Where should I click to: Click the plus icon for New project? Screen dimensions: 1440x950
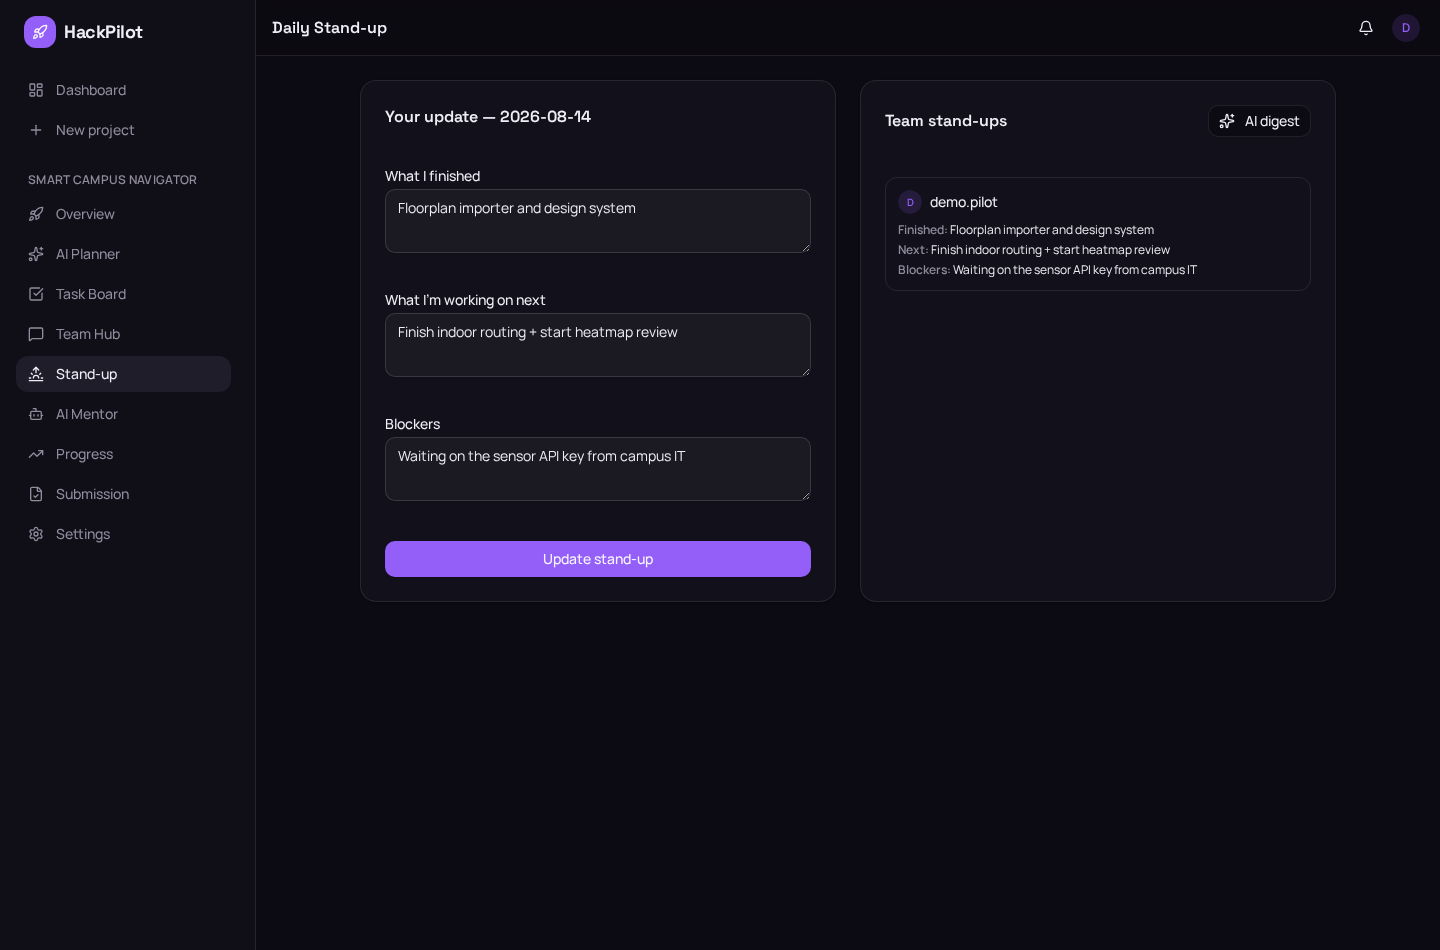(36, 130)
